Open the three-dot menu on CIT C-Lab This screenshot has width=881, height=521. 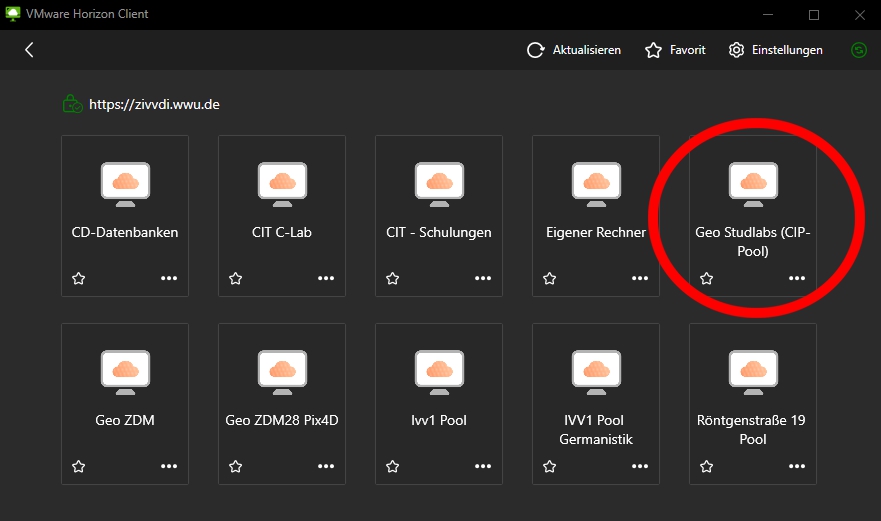tap(326, 278)
